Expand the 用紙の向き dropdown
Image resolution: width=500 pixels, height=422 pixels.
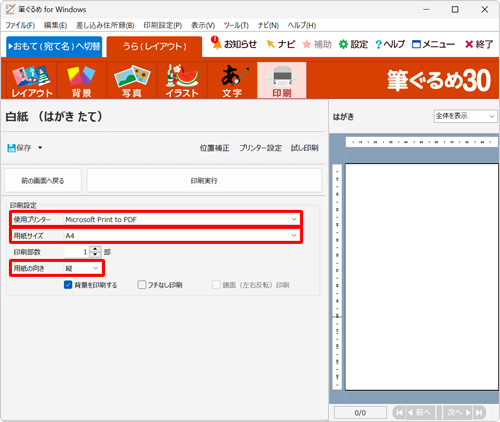96,268
